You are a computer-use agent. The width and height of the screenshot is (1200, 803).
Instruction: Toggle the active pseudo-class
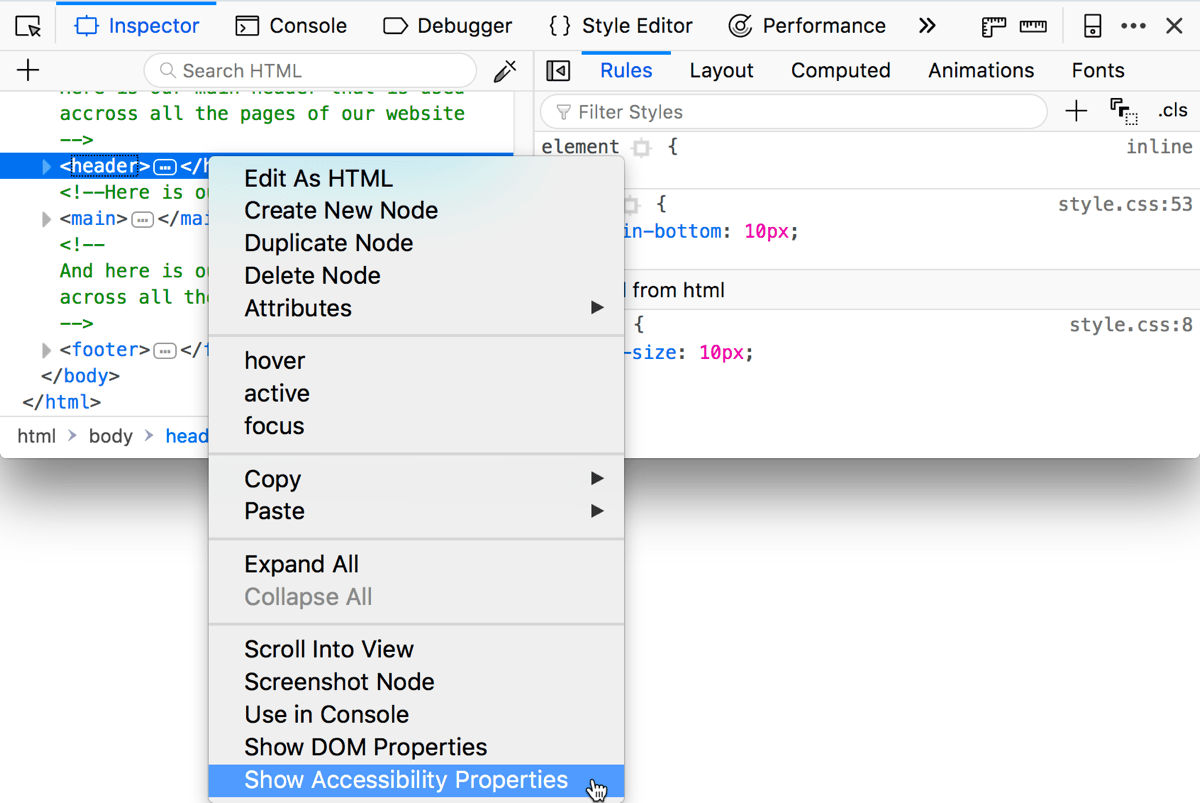(x=277, y=393)
